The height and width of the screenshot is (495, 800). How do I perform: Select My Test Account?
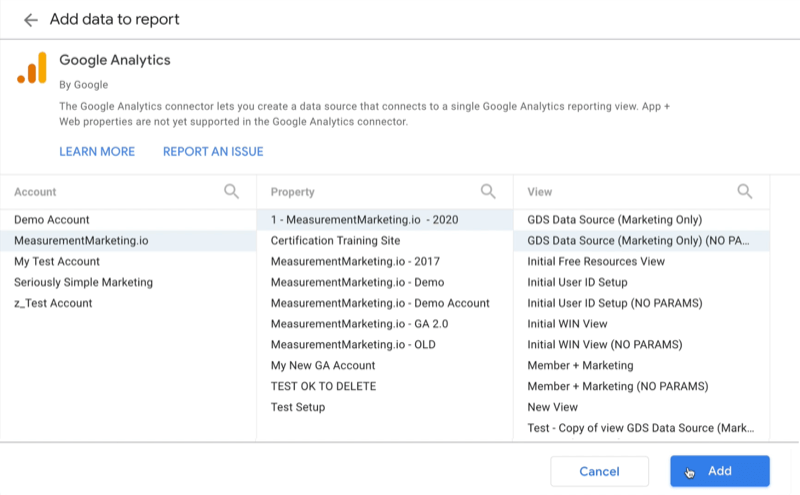(x=128, y=261)
